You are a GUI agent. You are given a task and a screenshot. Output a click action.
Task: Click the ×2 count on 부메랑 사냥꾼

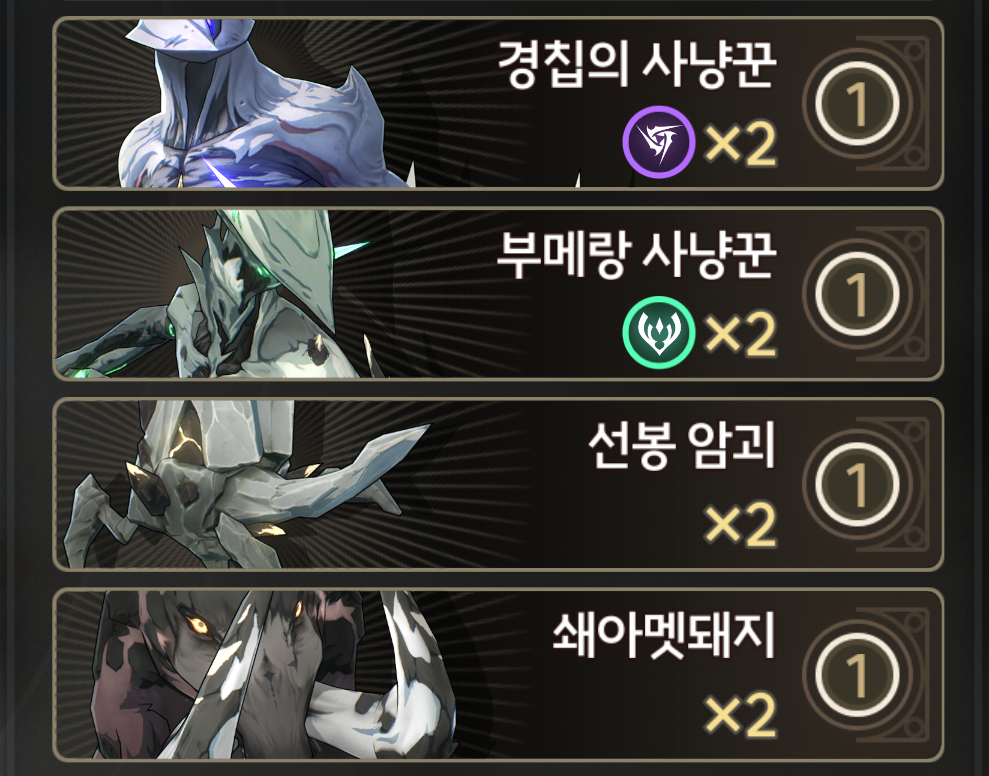click(740, 335)
